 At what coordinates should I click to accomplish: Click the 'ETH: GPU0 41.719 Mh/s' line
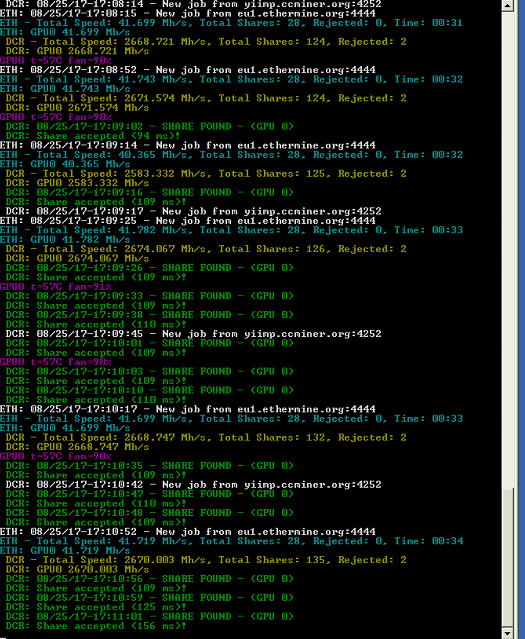pyautogui.click(x=65, y=551)
